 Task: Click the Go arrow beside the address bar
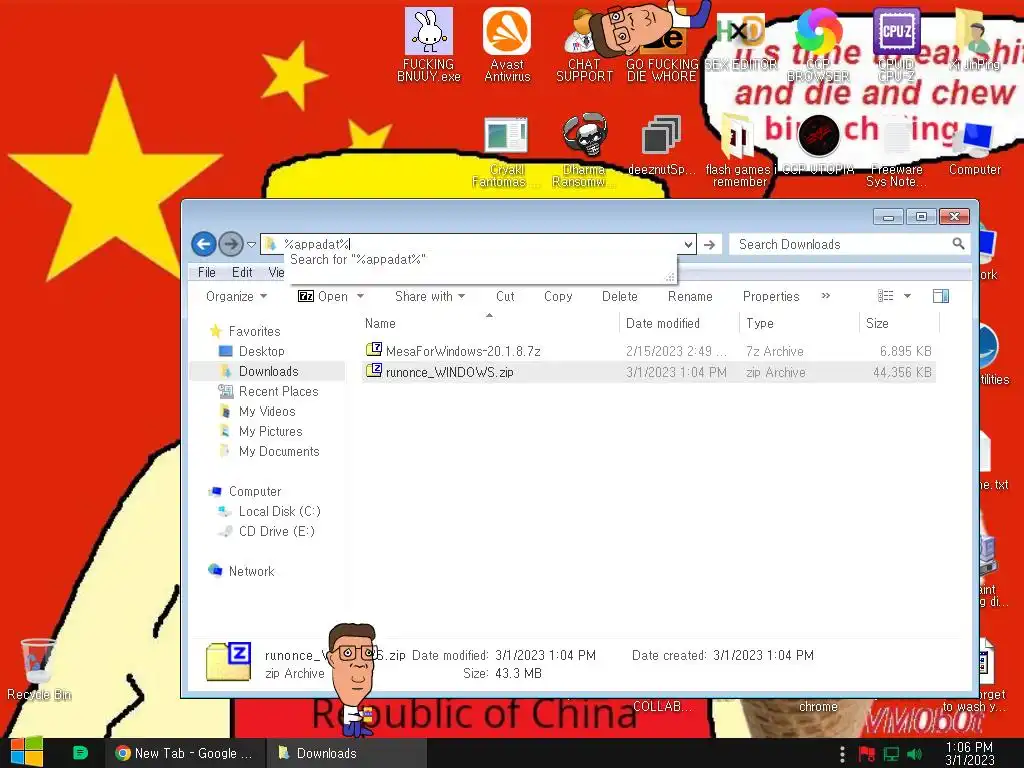point(709,245)
